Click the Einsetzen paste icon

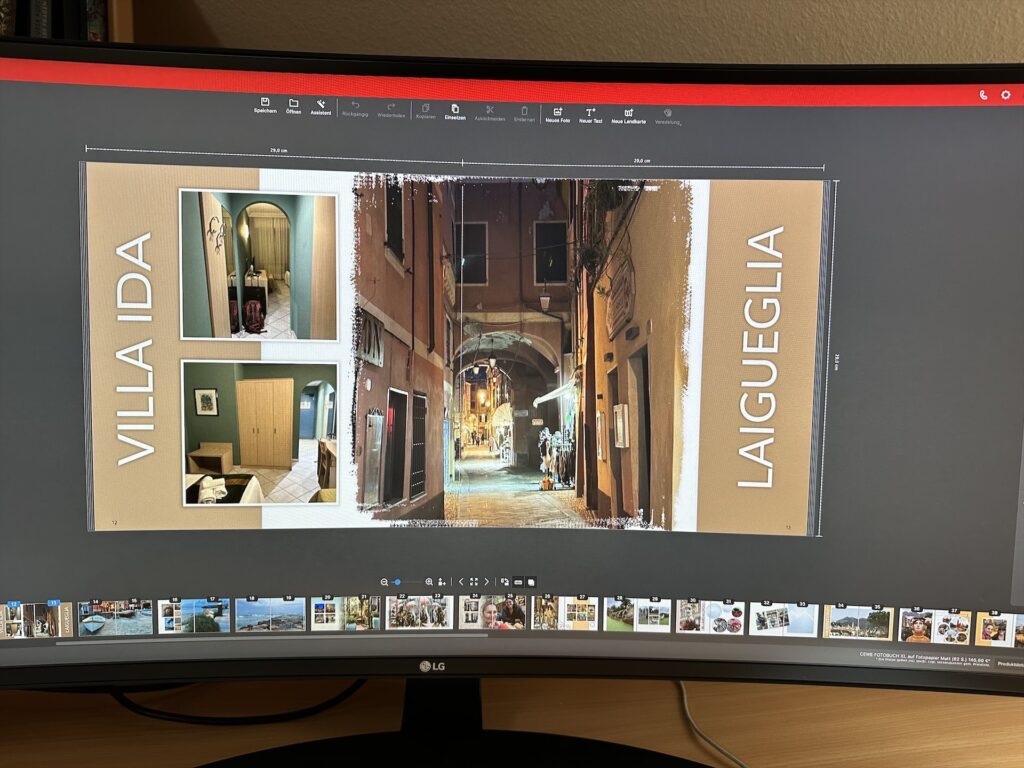point(455,110)
